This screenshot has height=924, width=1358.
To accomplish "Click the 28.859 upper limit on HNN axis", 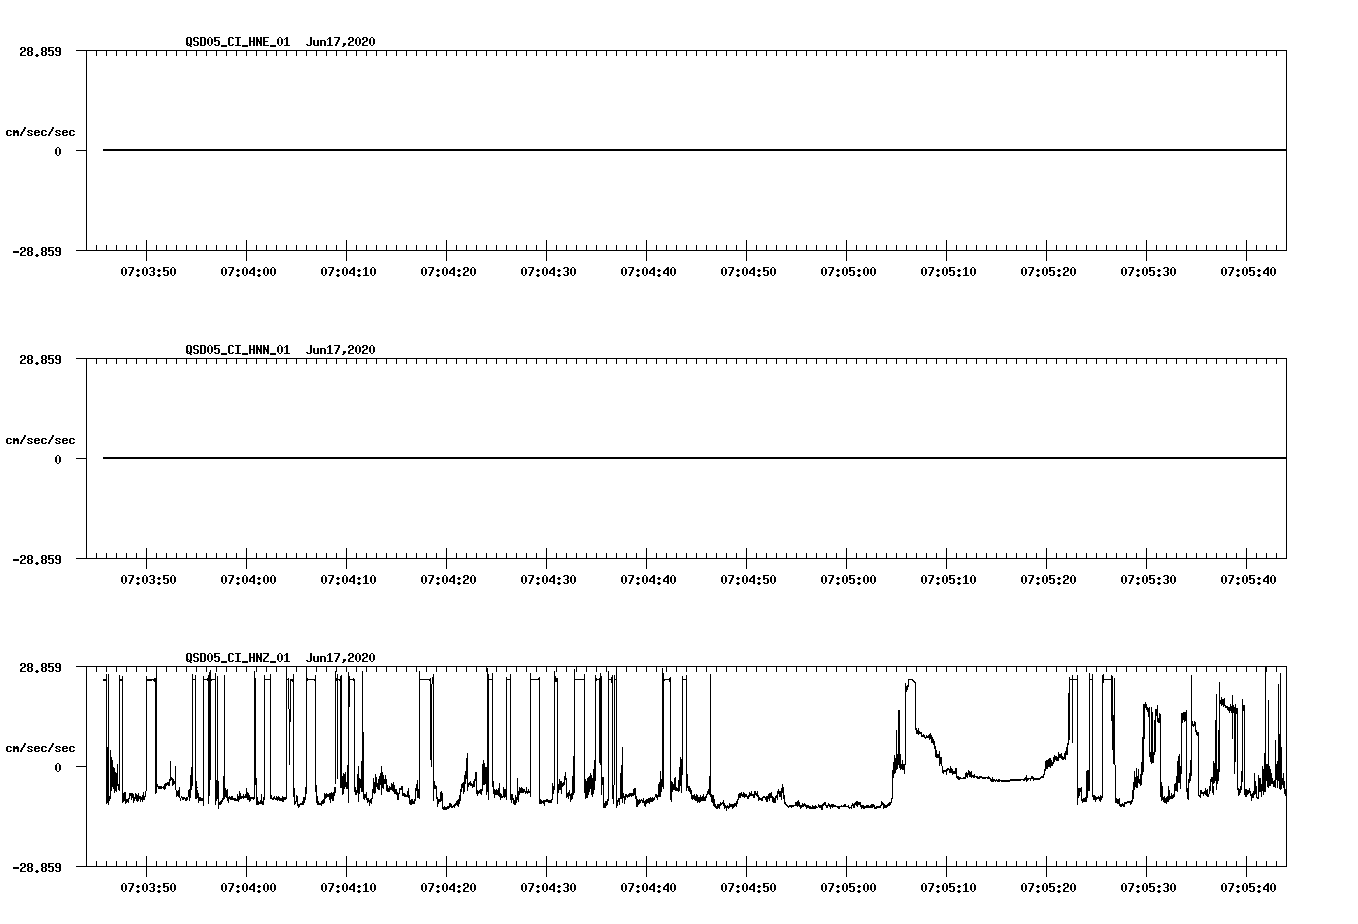I will coord(40,359).
